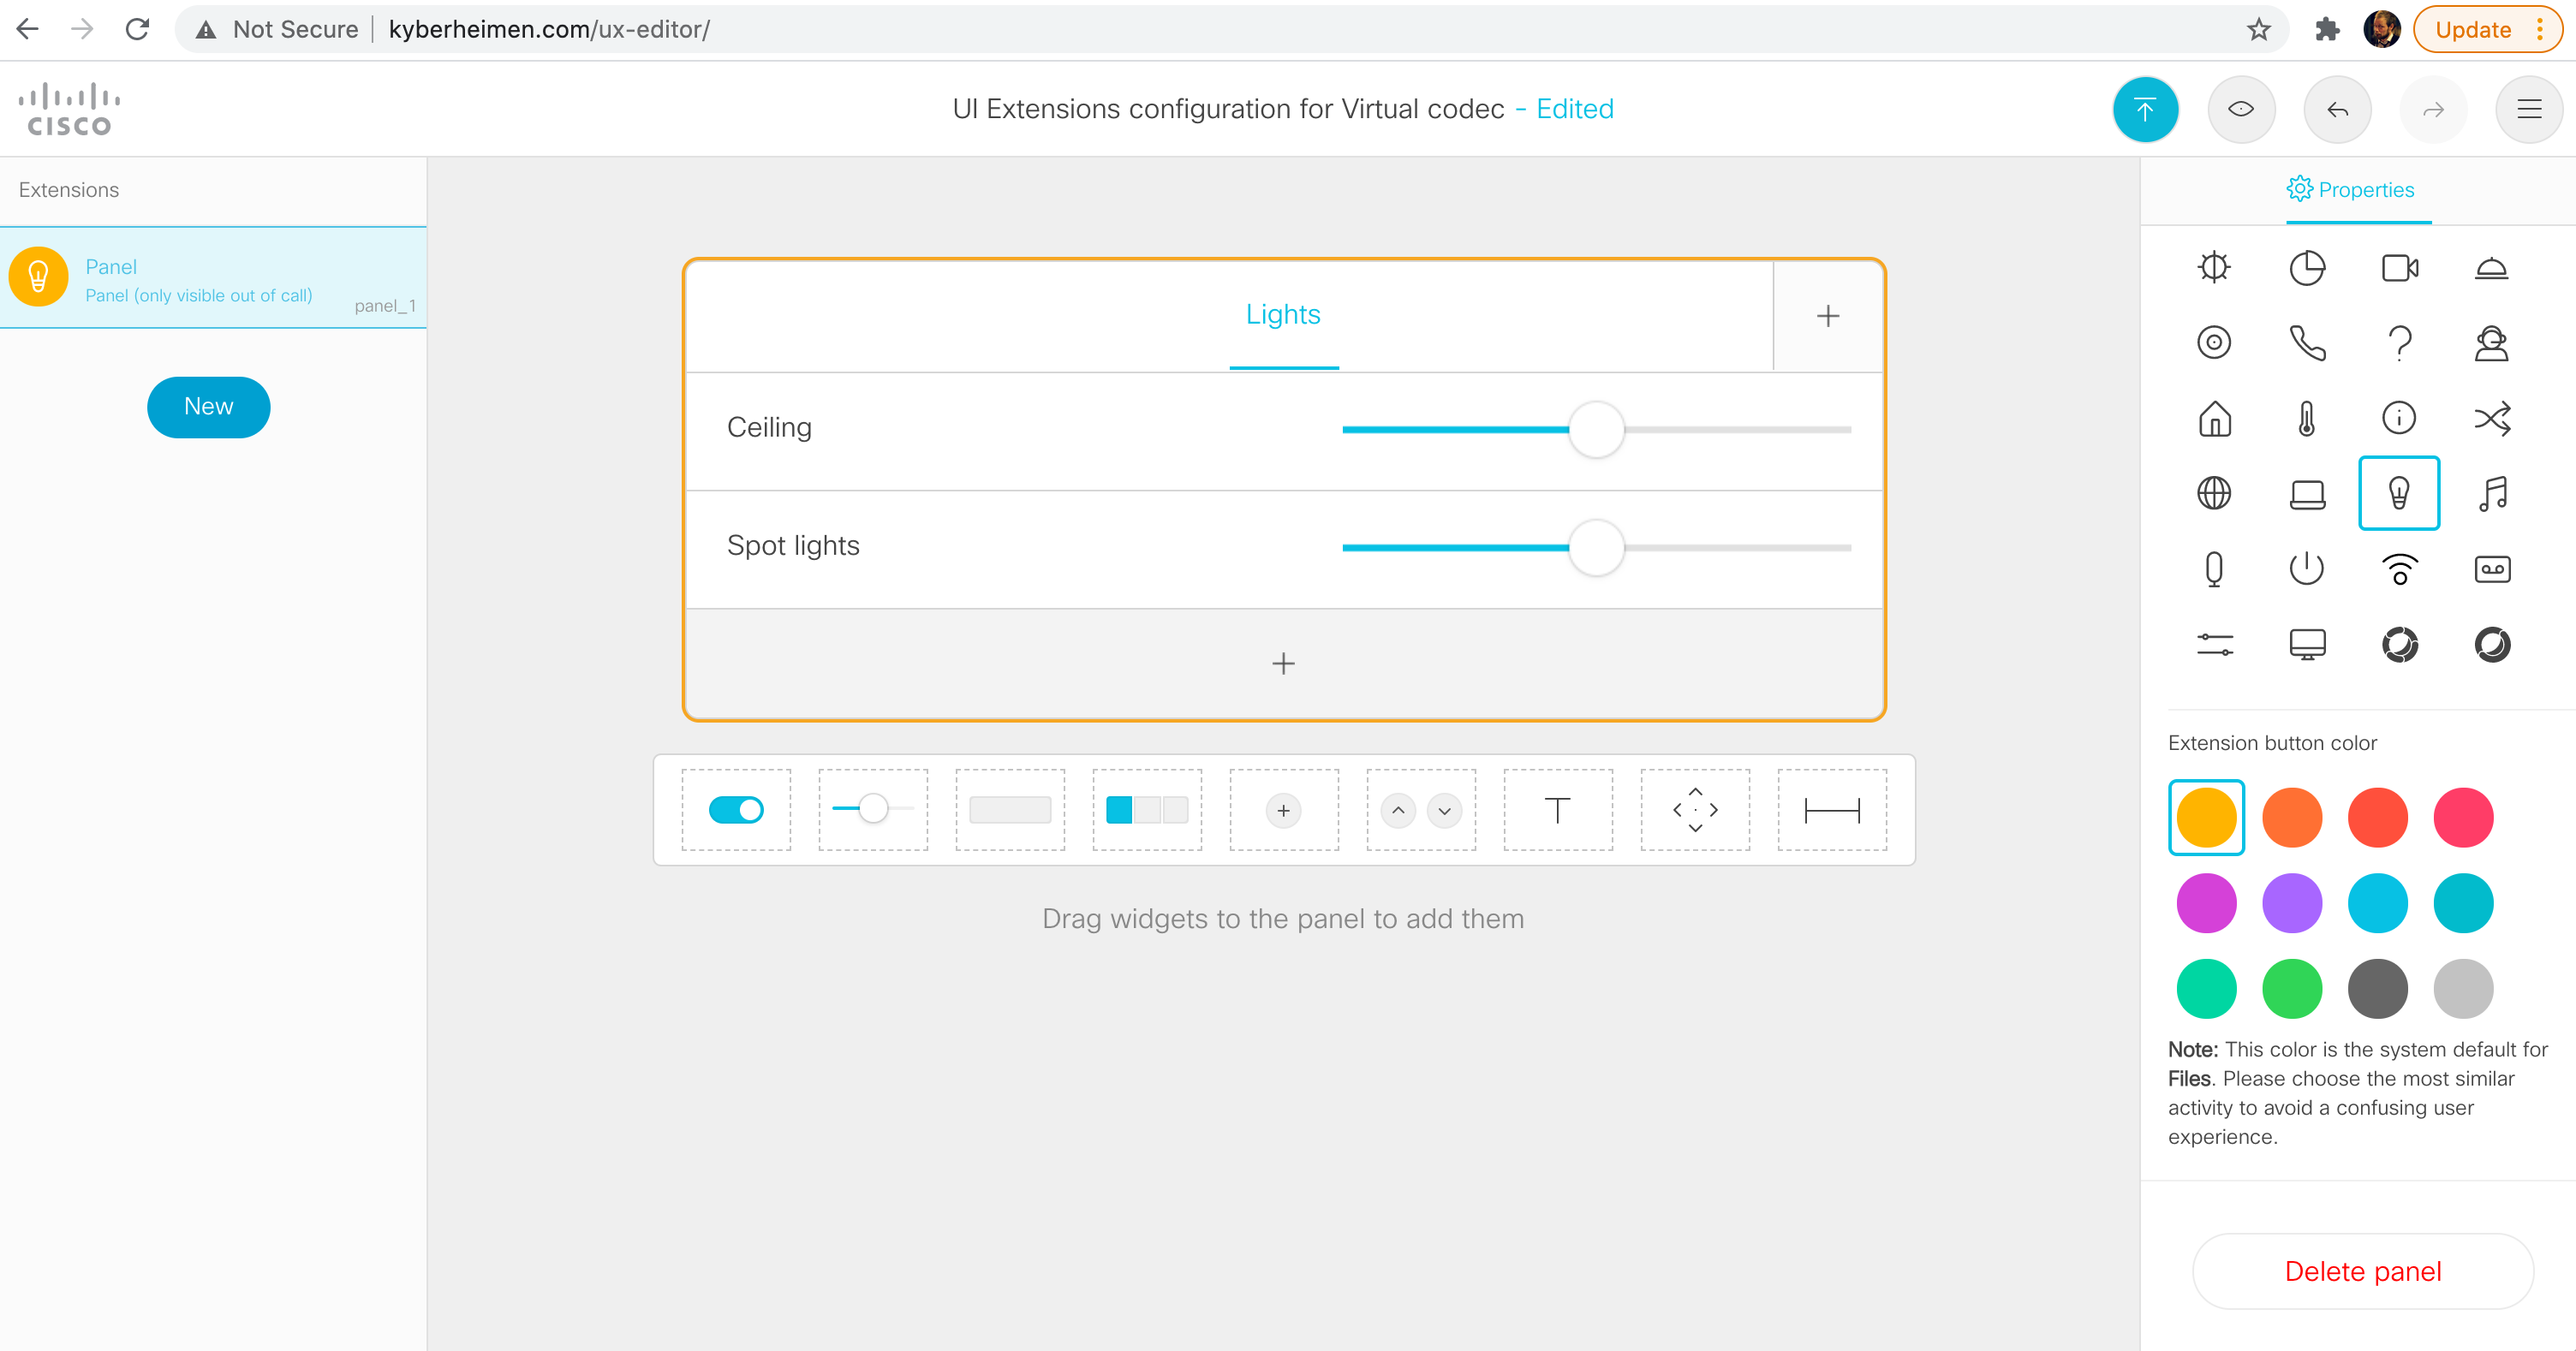
Task: Open preview with the eye icon
Action: coord(2241,109)
